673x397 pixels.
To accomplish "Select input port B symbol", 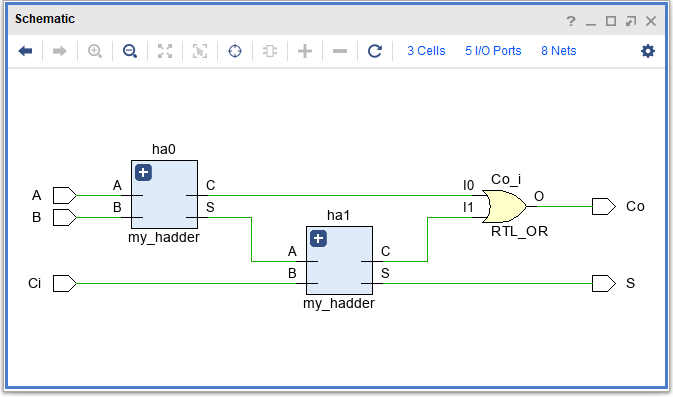I will (64, 218).
